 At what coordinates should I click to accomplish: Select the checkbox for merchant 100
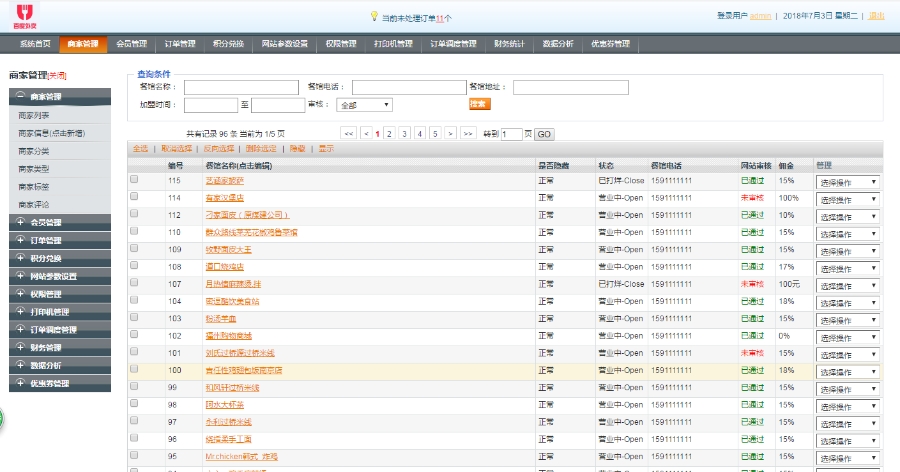click(x=134, y=370)
